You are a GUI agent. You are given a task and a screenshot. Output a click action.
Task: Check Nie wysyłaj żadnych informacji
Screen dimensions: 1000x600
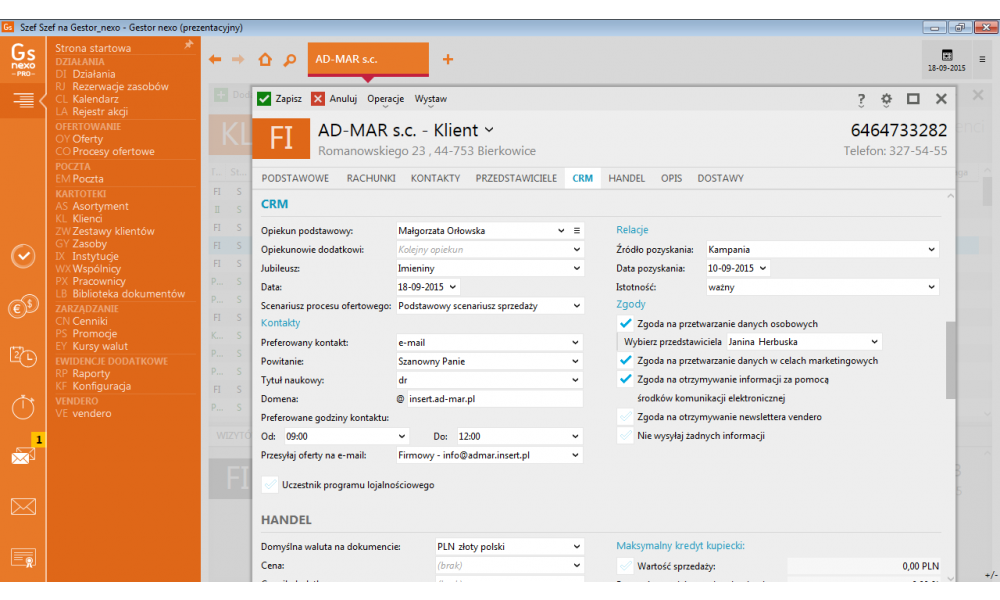coord(625,435)
